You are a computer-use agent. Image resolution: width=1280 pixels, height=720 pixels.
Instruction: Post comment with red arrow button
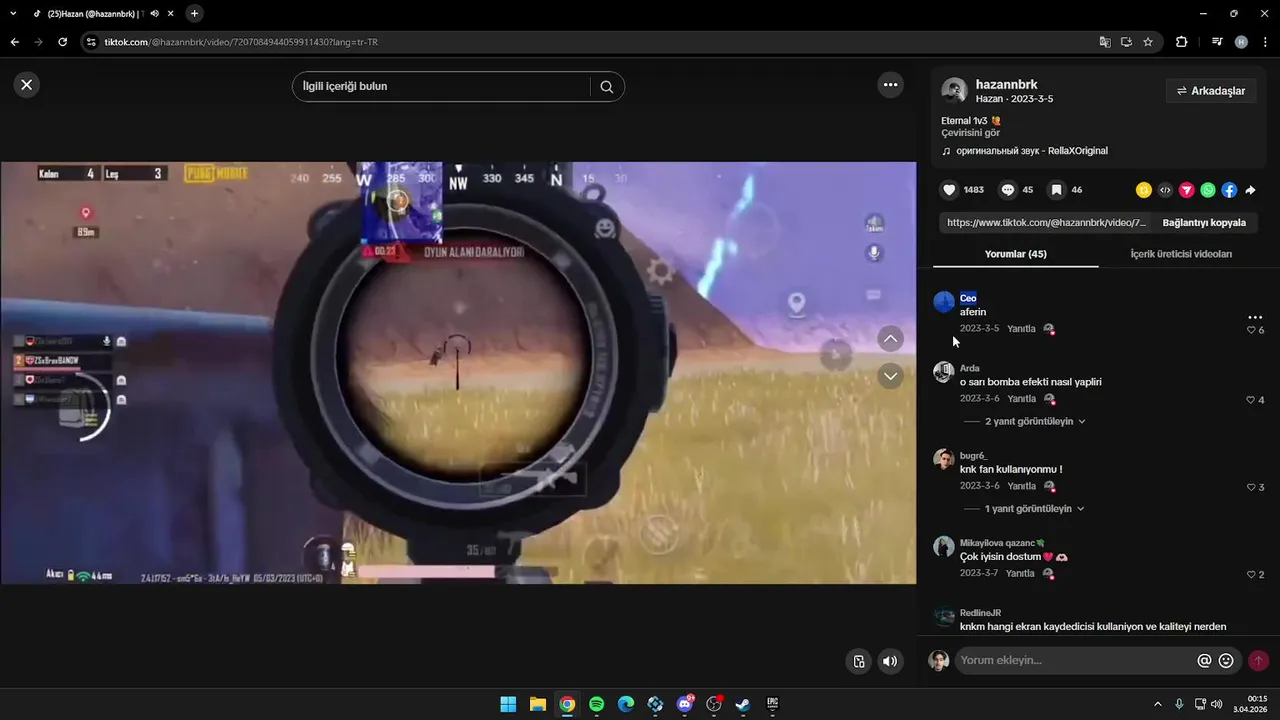pos(1258,661)
